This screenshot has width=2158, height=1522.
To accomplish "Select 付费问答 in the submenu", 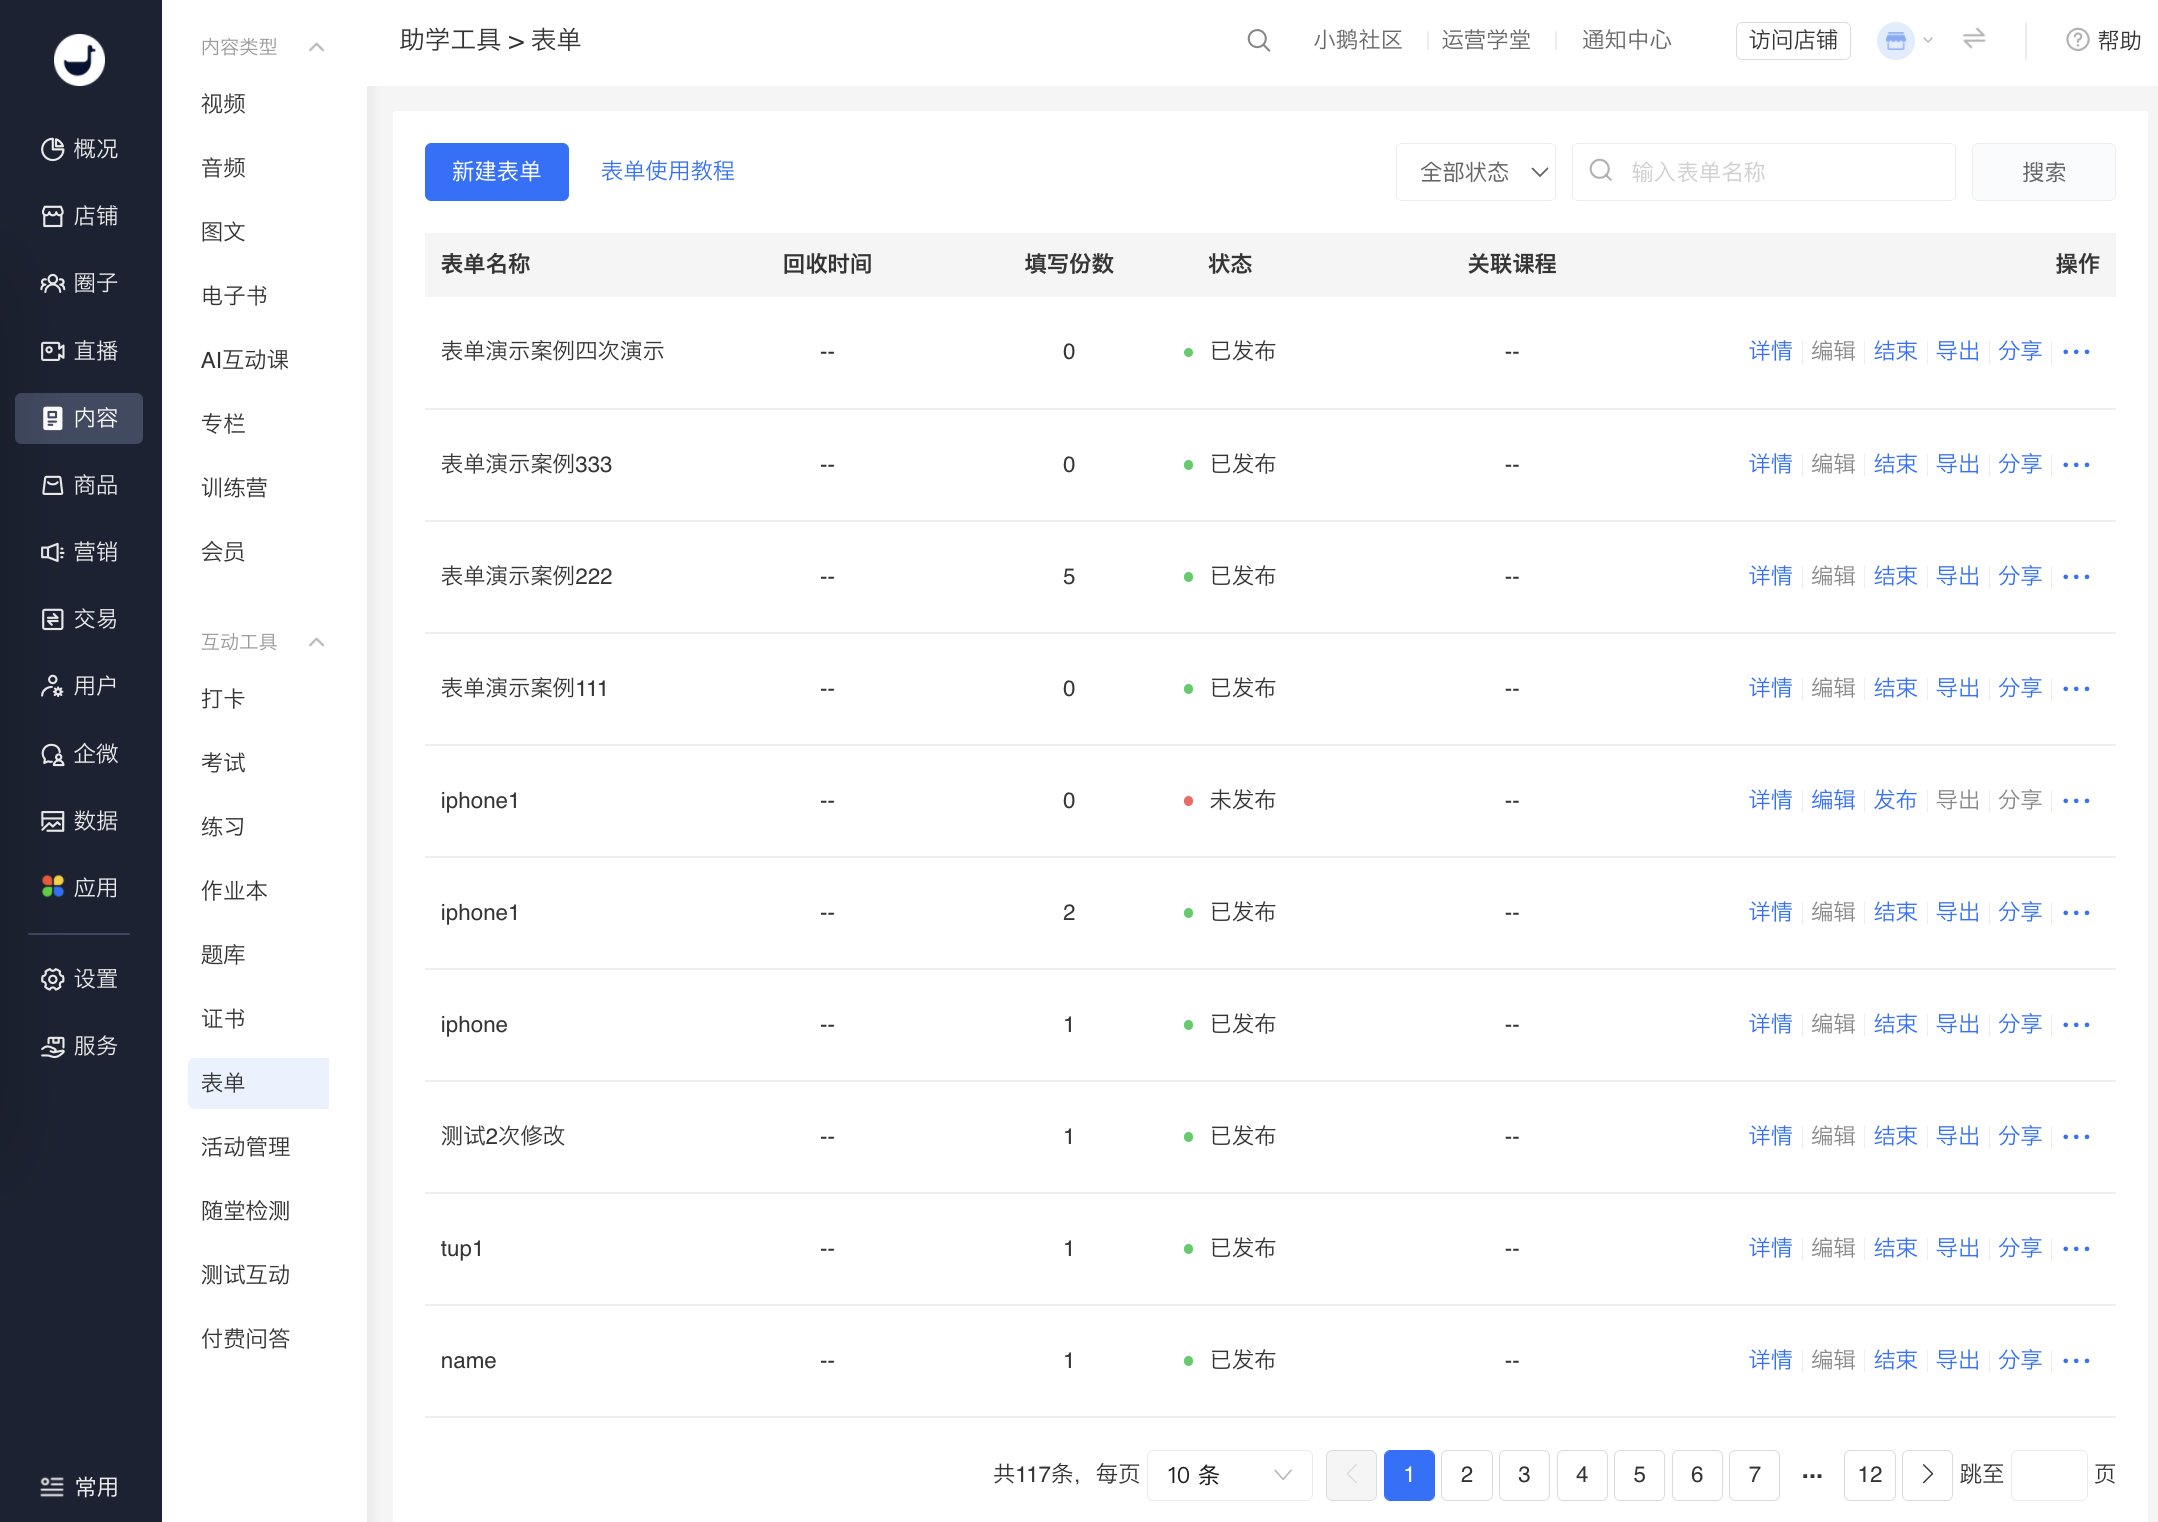I will coord(245,1339).
